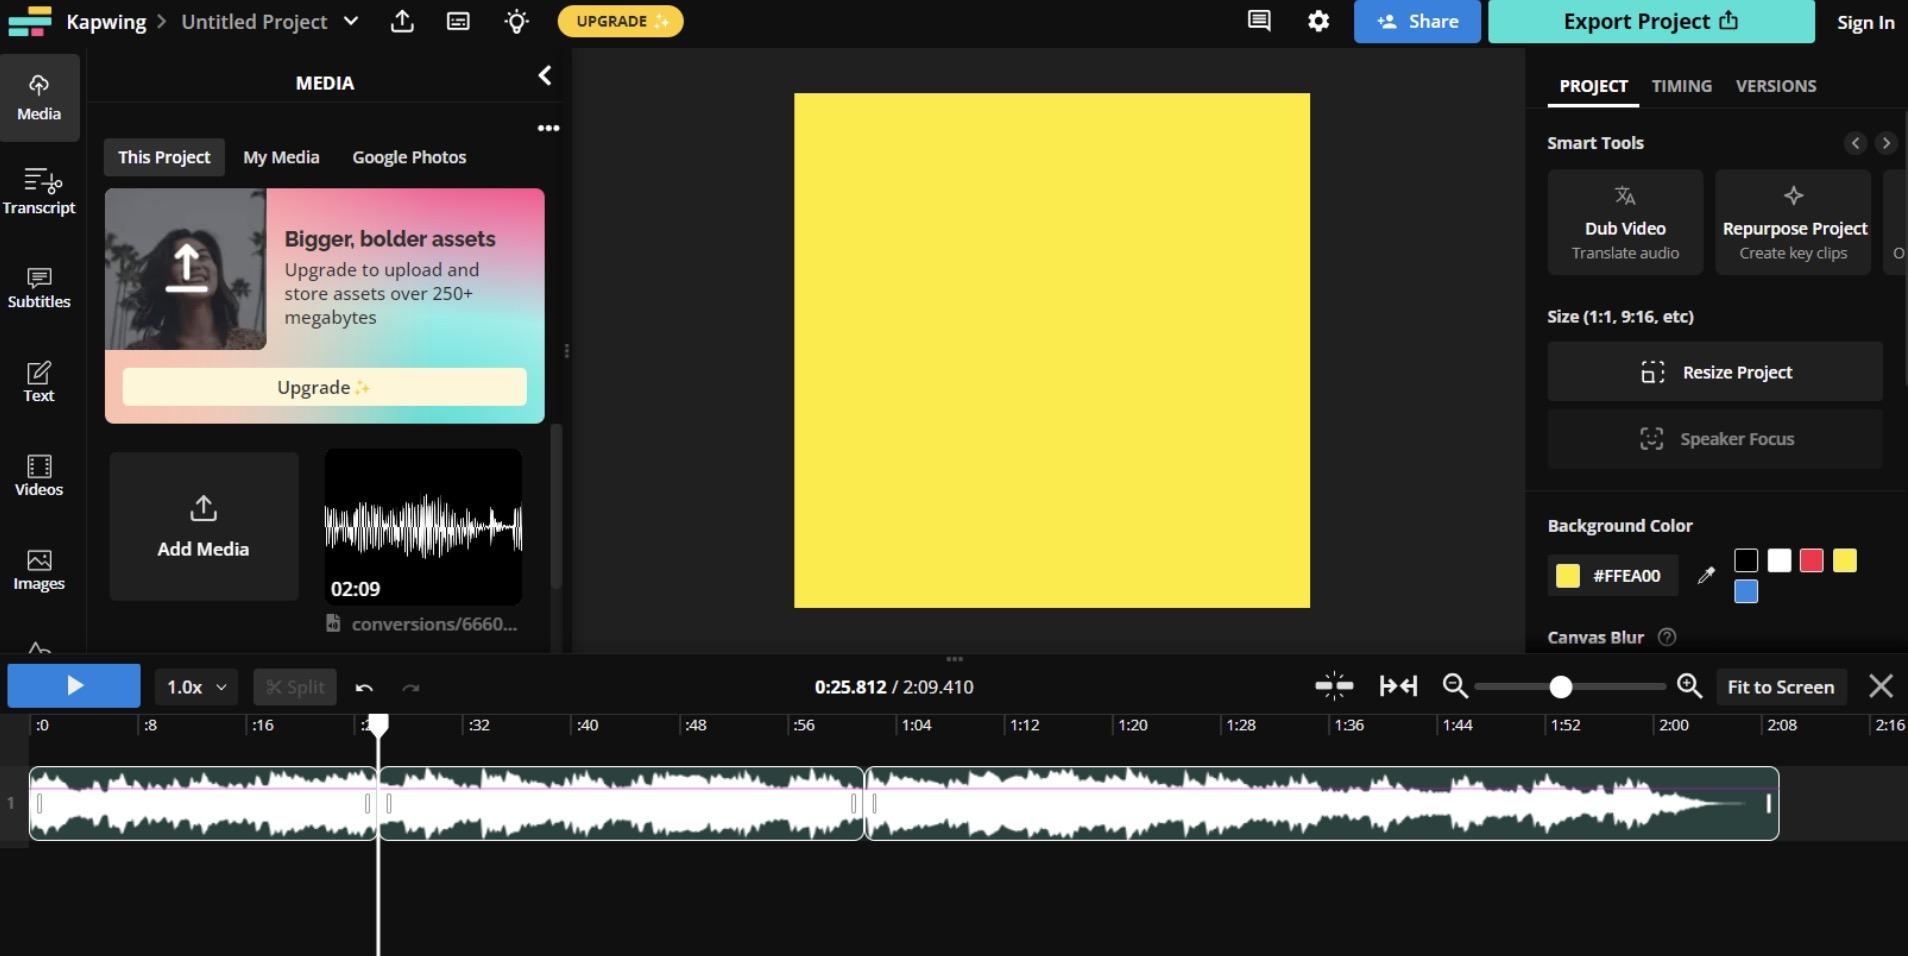Open the Videos library icon
This screenshot has width=1908, height=956.
[39, 476]
